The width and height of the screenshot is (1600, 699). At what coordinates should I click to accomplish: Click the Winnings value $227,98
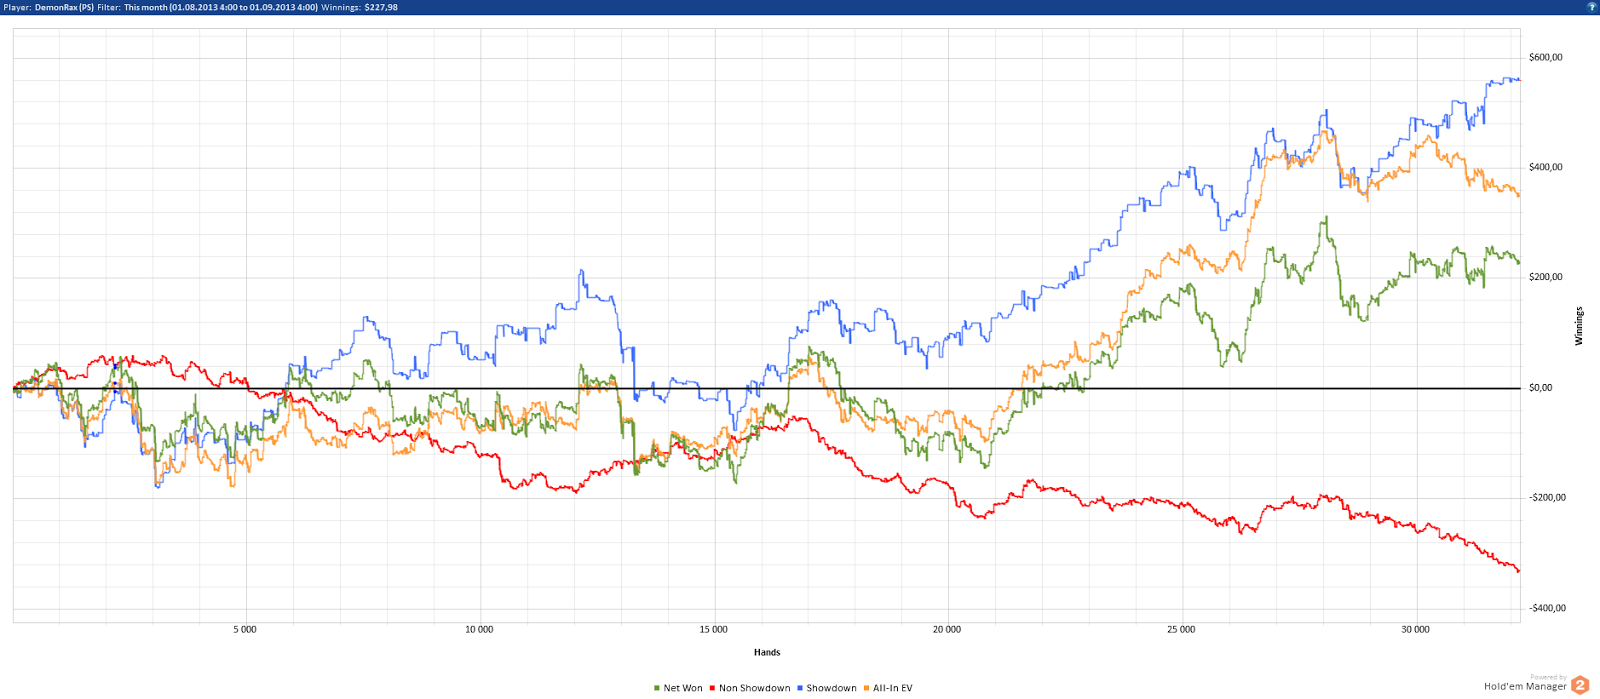point(381,7)
